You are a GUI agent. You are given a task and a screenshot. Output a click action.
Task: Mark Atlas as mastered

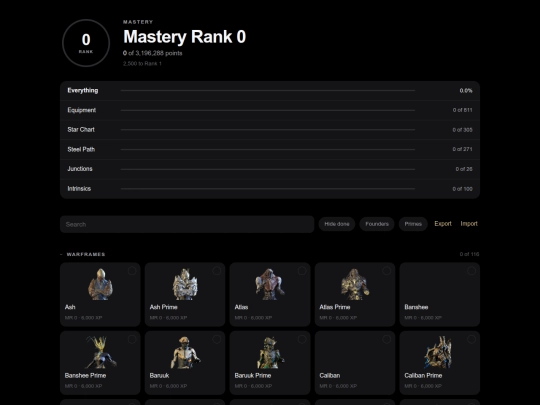tap(302, 271)
